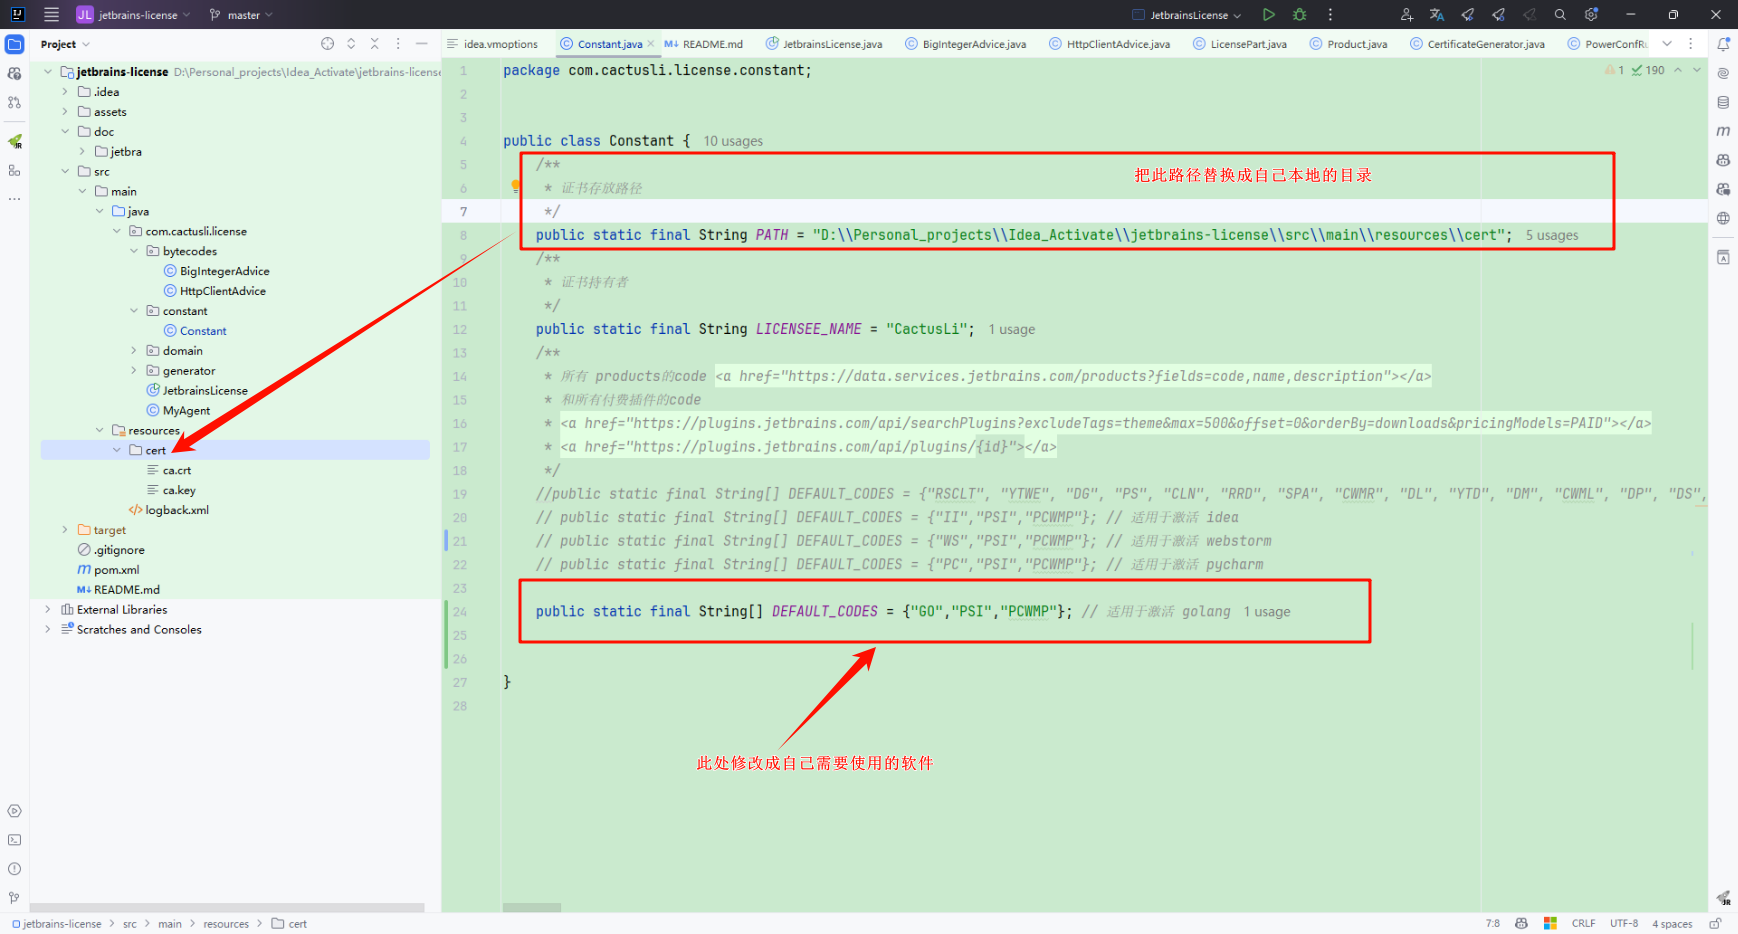This screenshot has width=1738, height=934.
Task: Open the Terminal tool window
Action: click(x=14, y=840)
